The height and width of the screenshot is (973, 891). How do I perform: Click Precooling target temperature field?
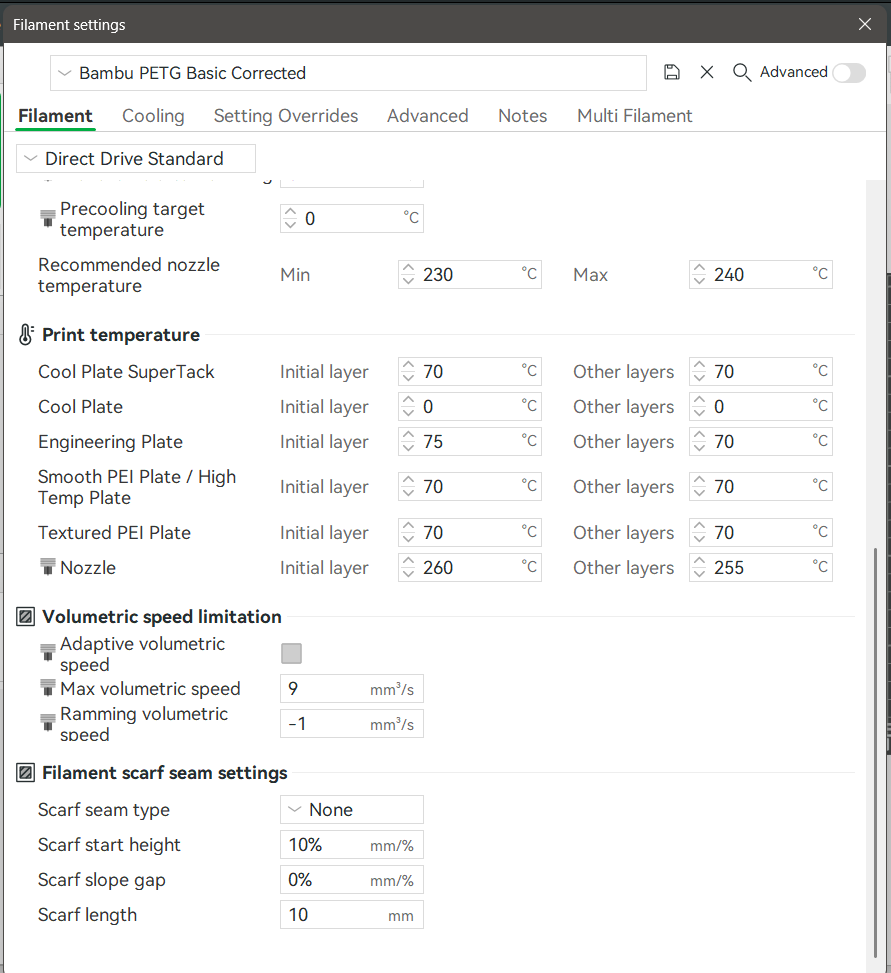[x=352, y=218]
